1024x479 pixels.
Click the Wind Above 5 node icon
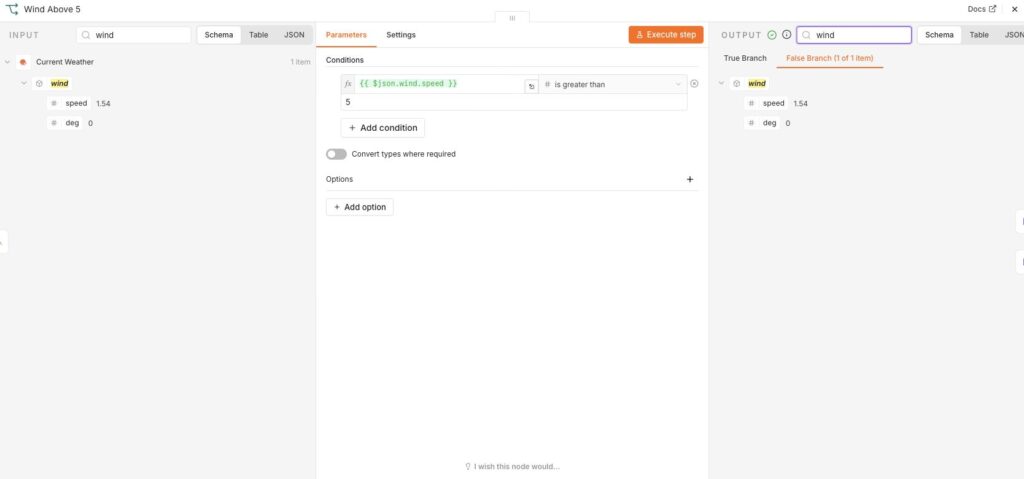click(x=12, y=9)
